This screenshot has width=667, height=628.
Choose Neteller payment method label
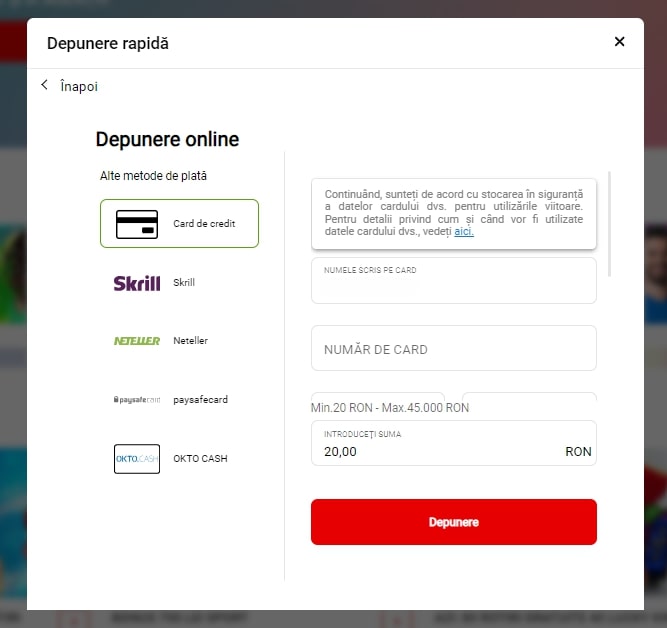point(191,341)
